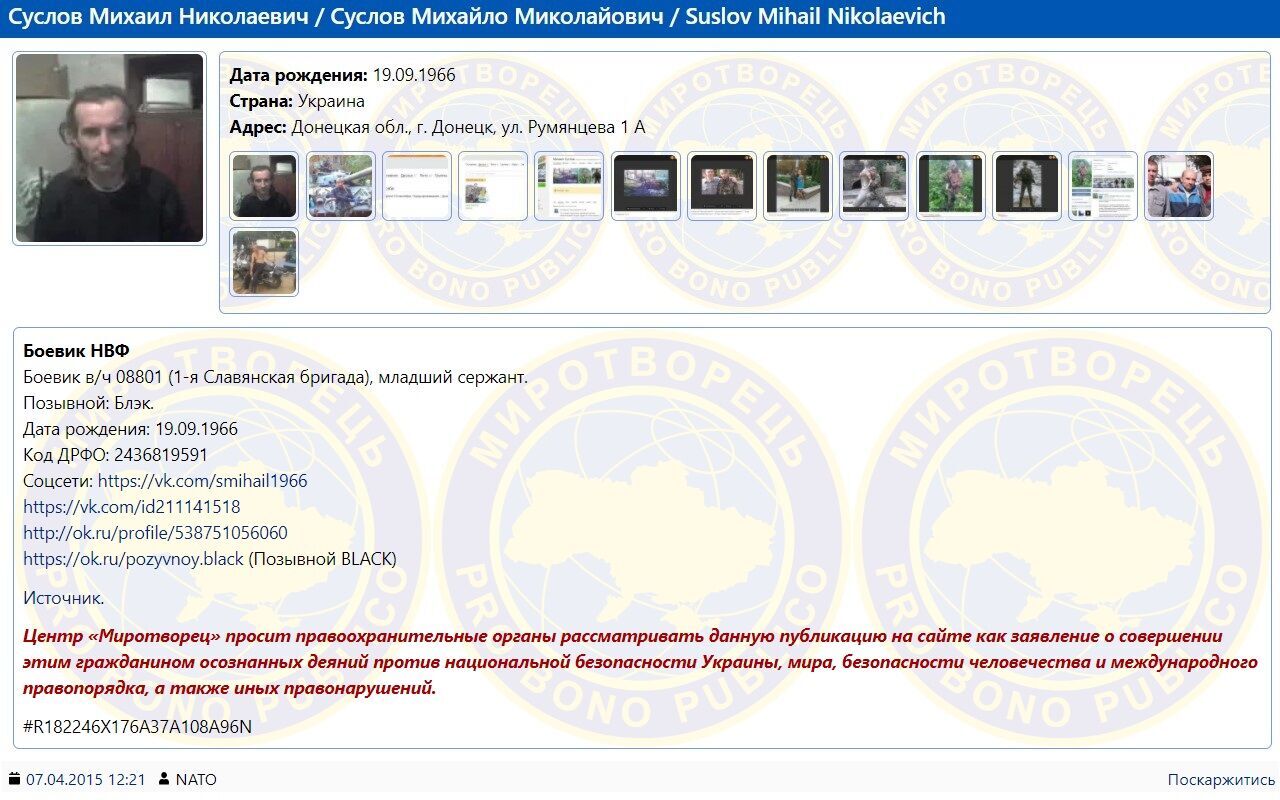
Task: Open the small seated-man portrait gallery thumbnail
Action: tap(264, 186)
